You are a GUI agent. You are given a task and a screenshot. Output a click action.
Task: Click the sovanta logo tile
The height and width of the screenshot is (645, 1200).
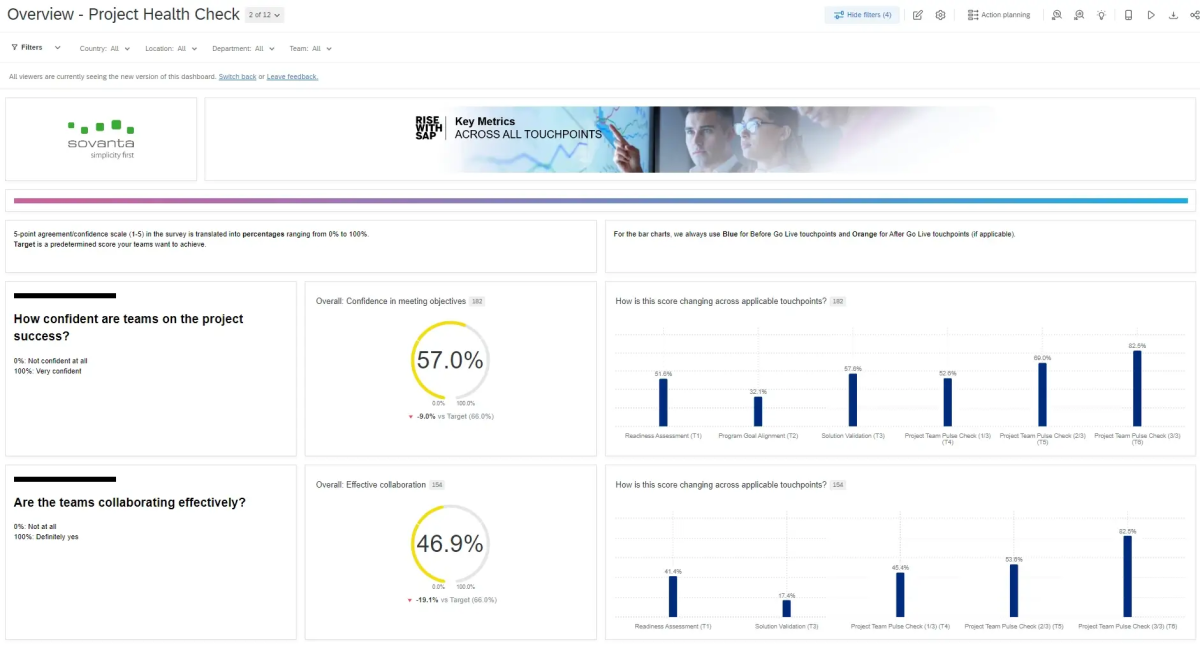[x=101, y=139]
